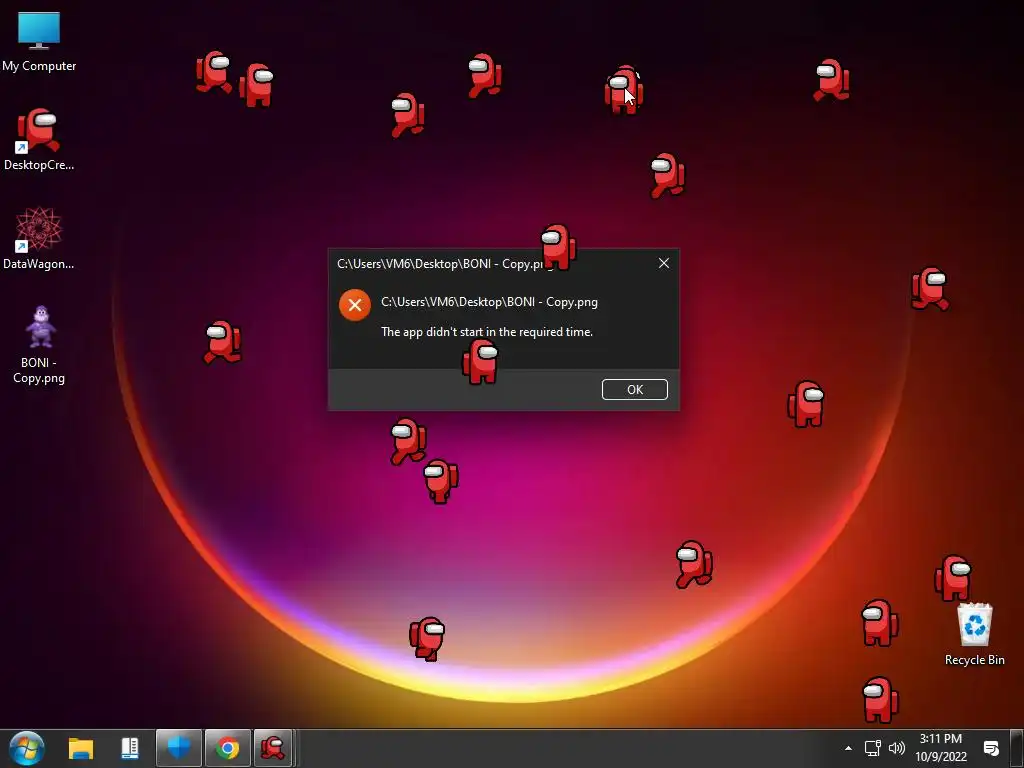Select the DesktopCre... crewmate shortcut icon
1024x768 pixels.
click(39, 139)
